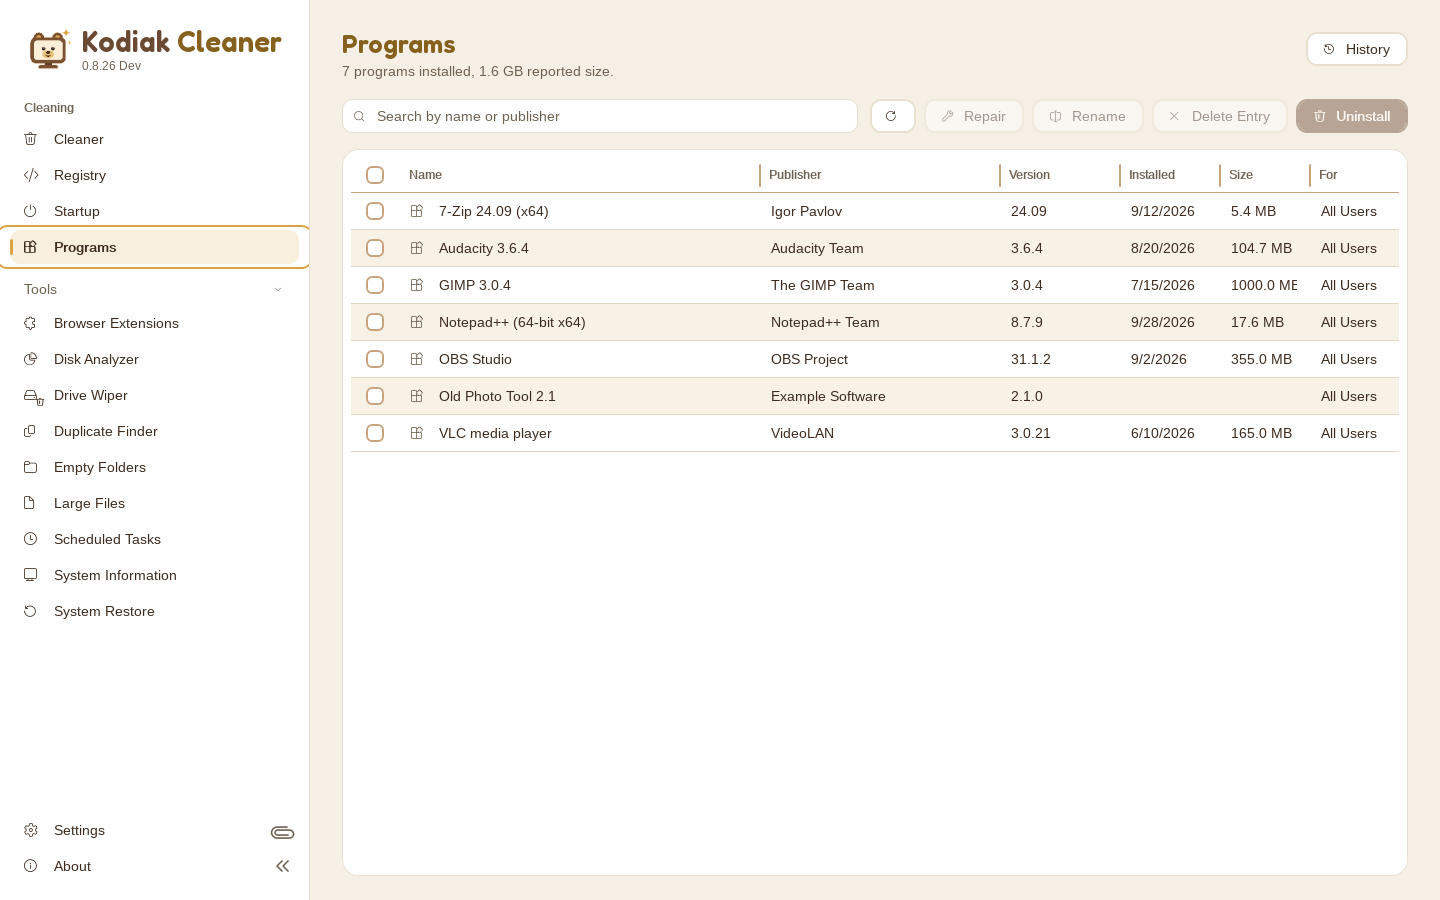1440x900 pixels.
Task: Click package icon beside OBS Studio
Action: (x=417, y=359)
